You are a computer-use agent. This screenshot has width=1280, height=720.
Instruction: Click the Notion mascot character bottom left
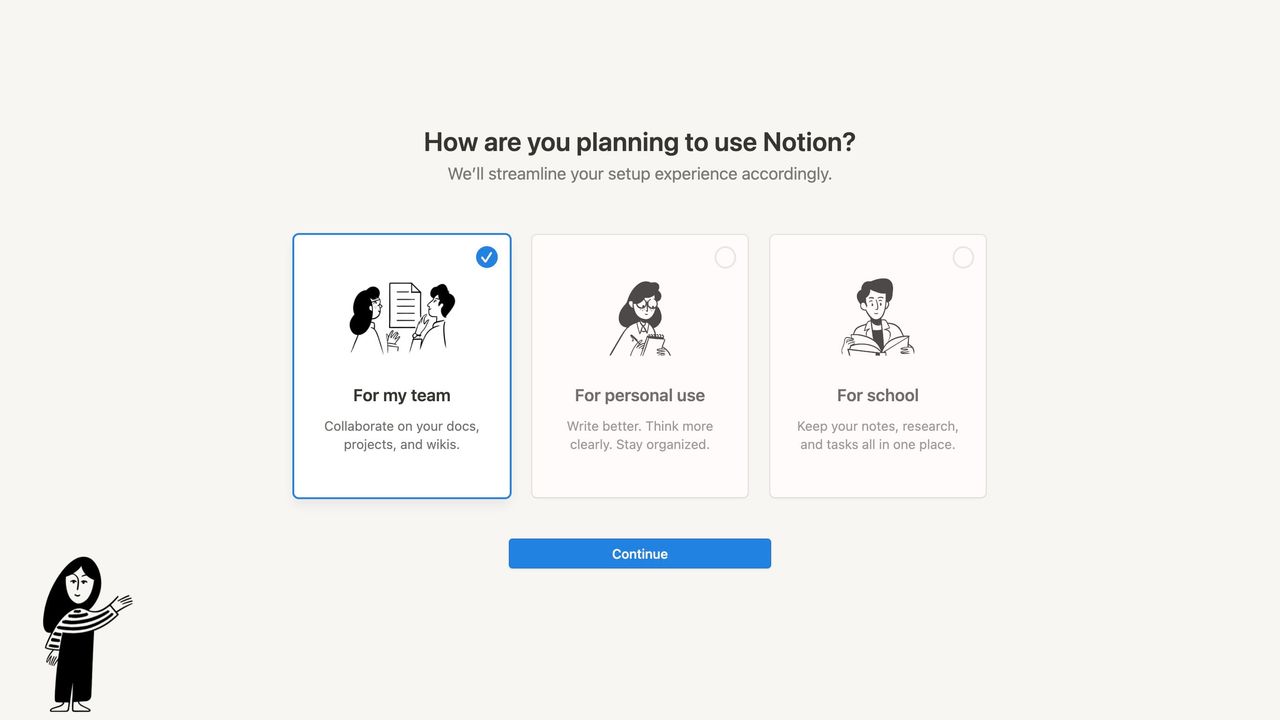[85, 630]
